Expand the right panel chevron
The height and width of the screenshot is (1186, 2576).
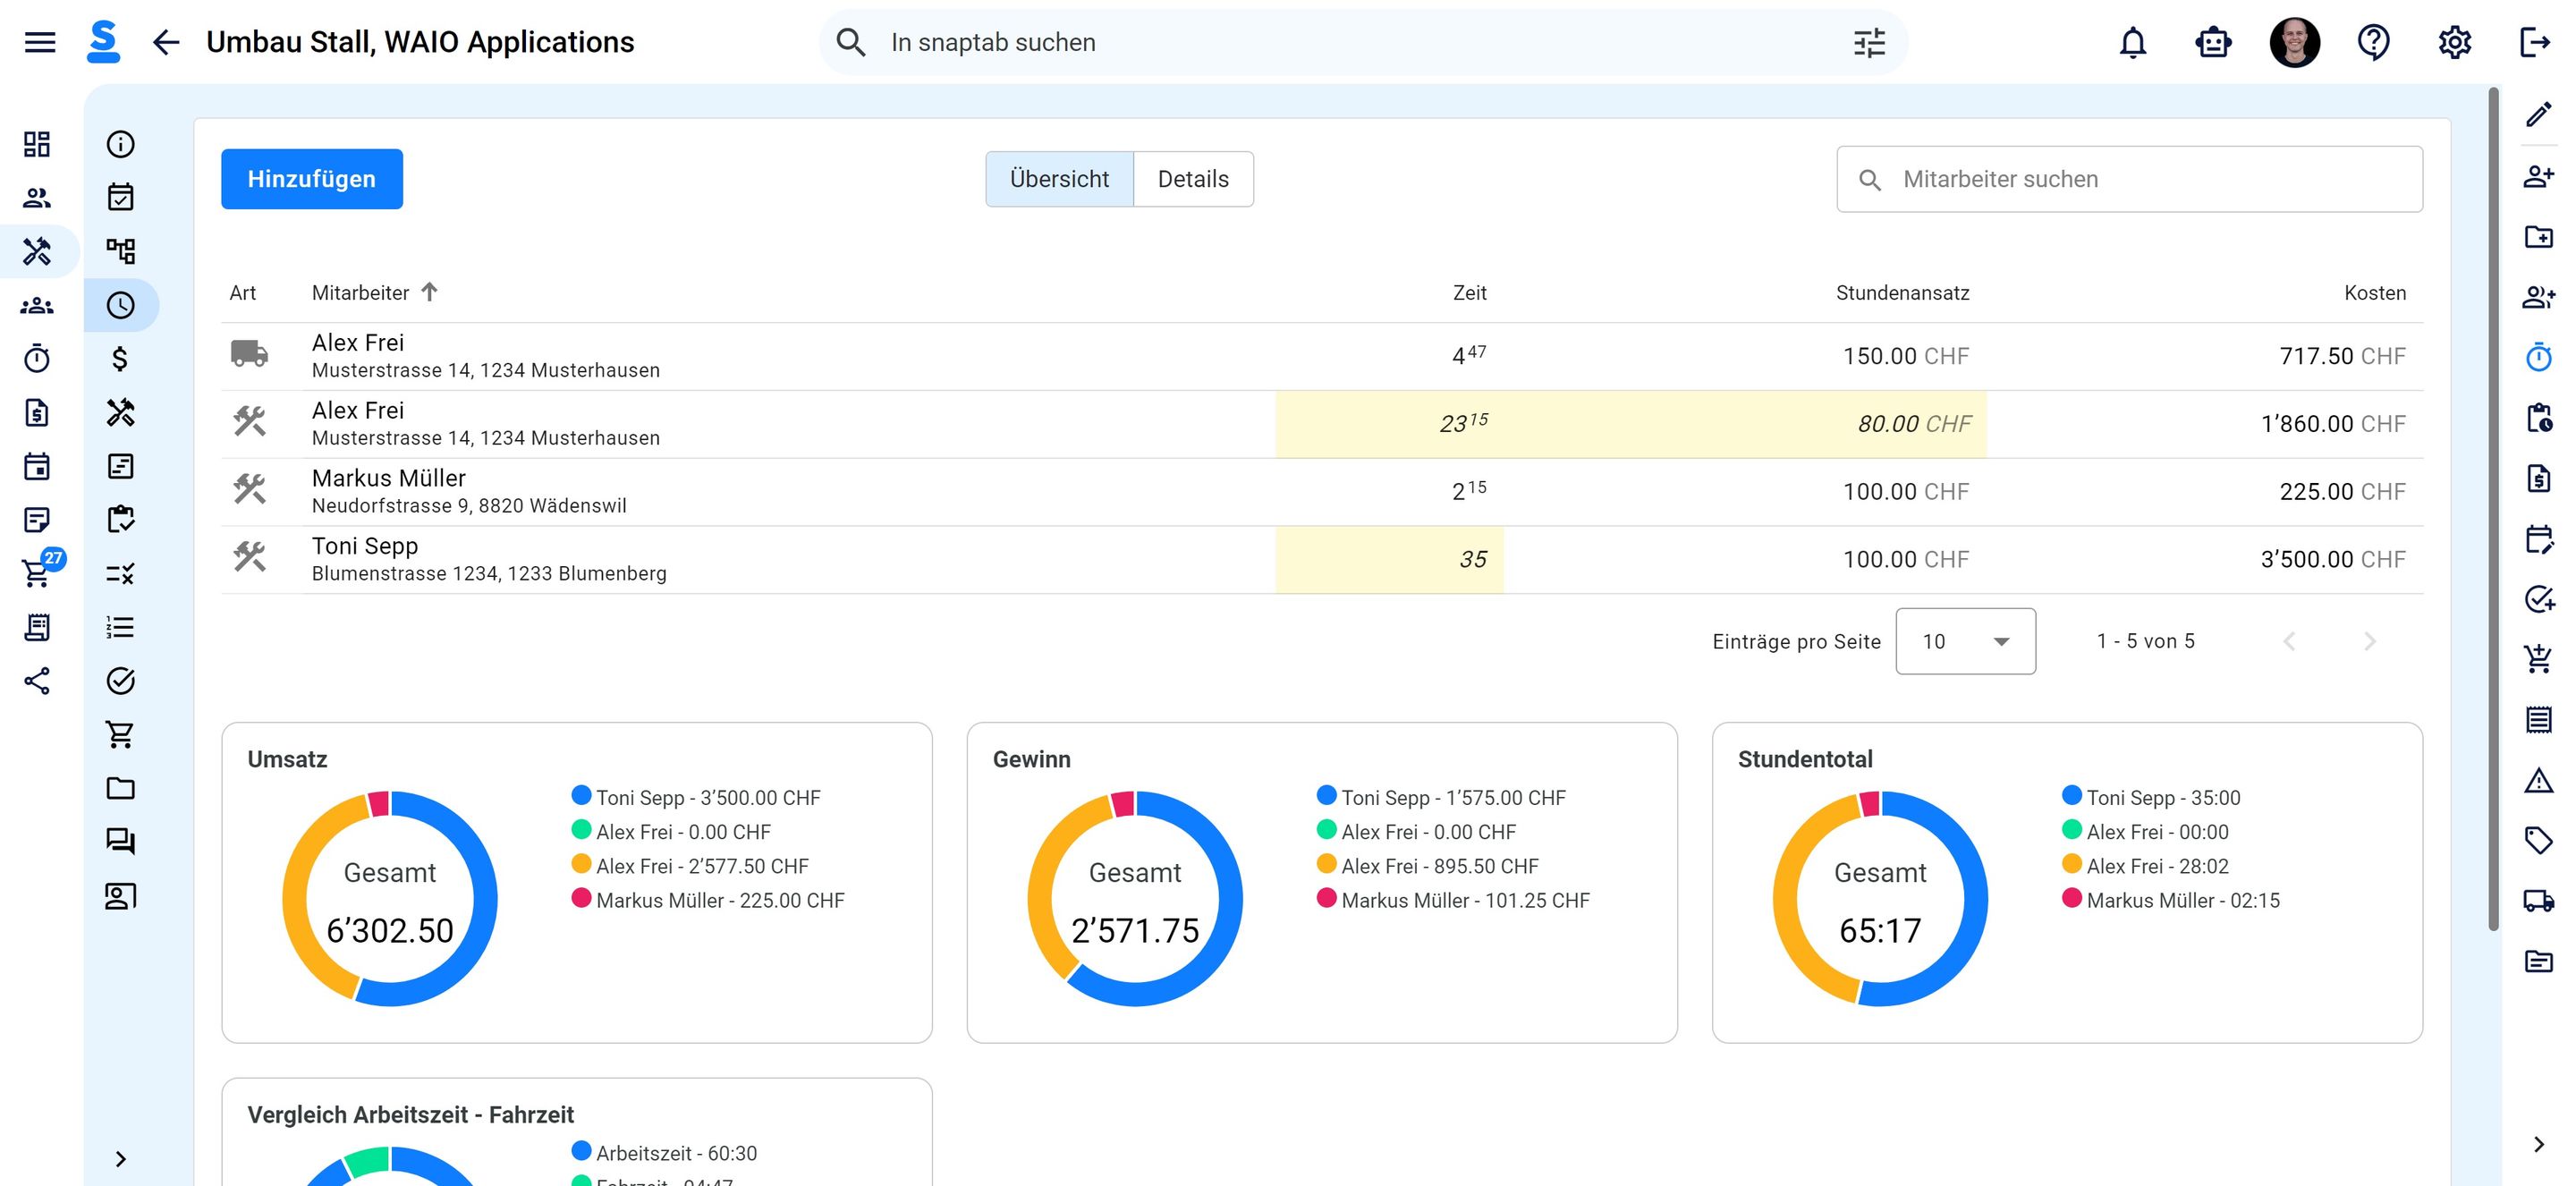point(2538,1144)
